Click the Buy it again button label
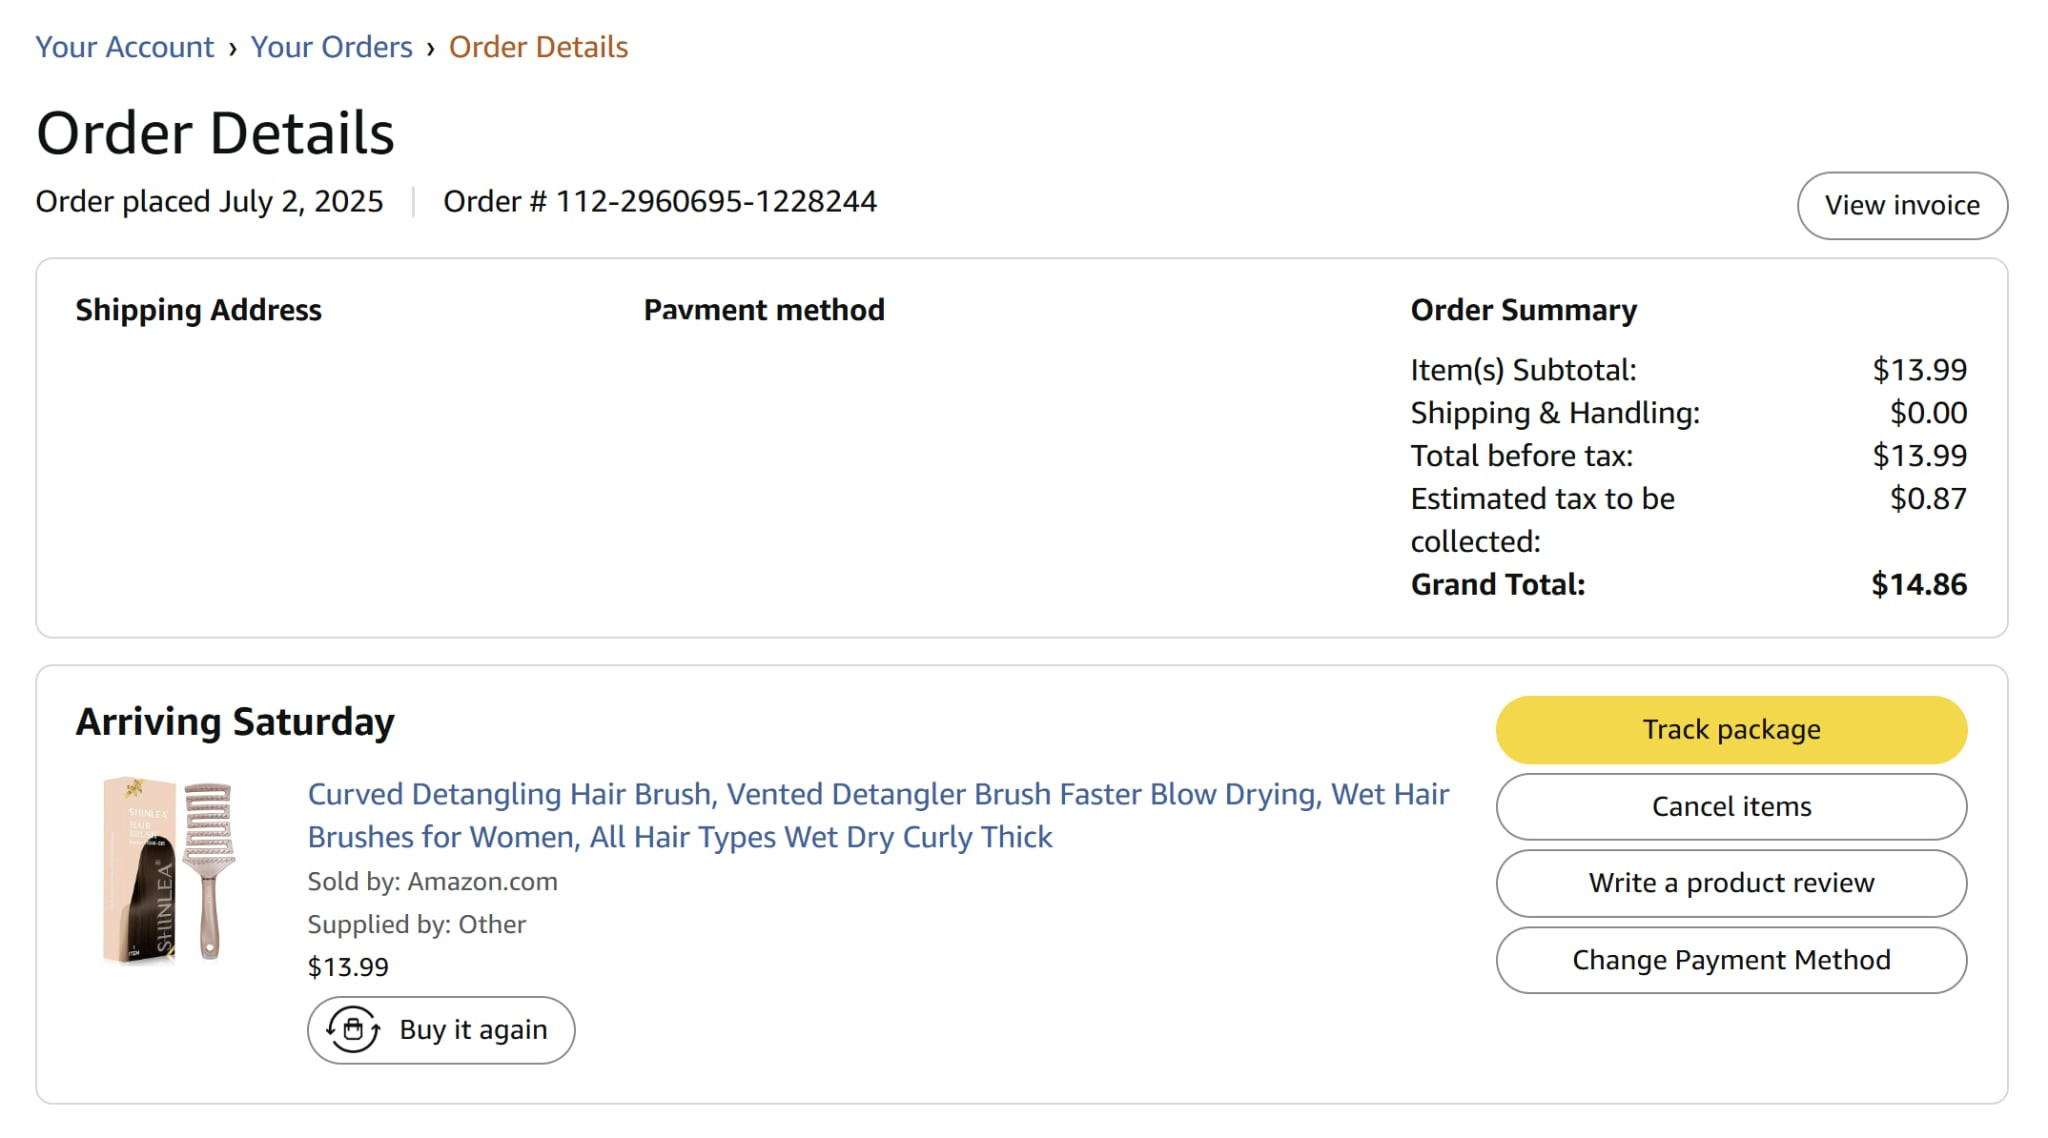The image size is (2048, 1138). click(x=473, y=1029)
